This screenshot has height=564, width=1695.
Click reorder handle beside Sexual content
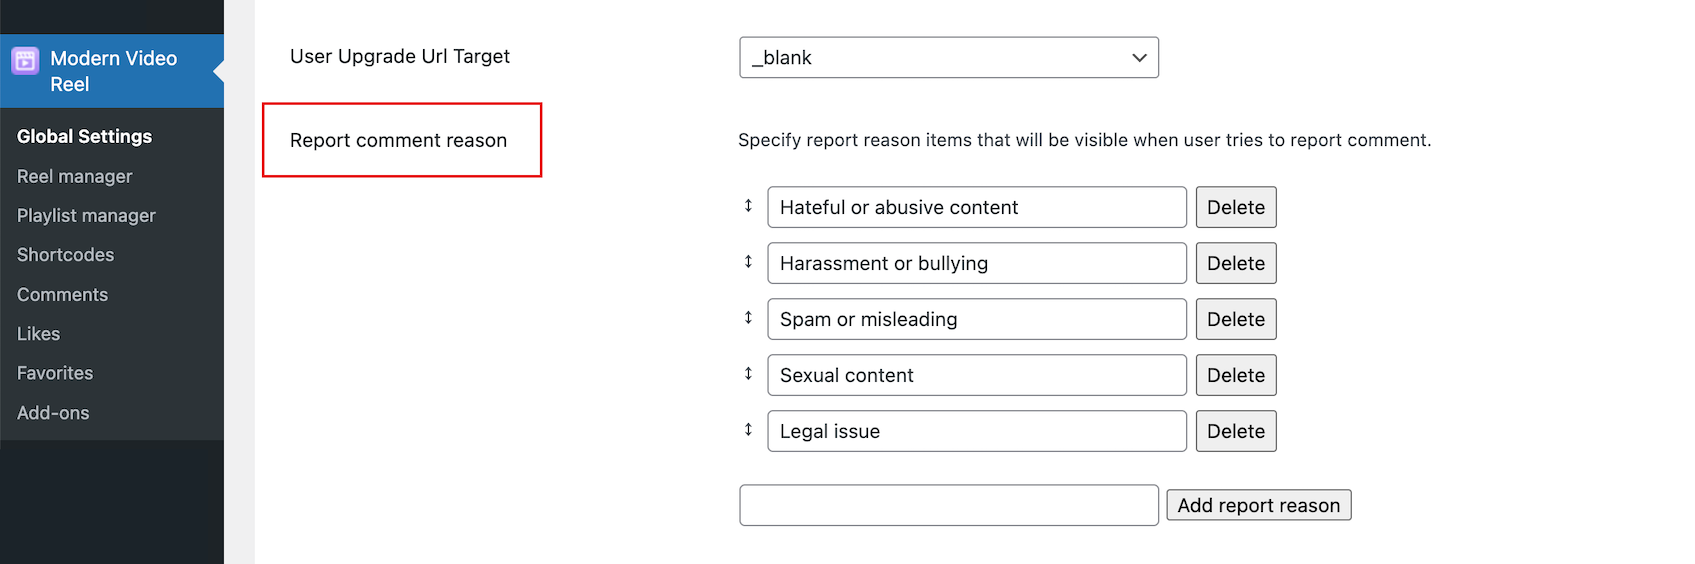(748, 374)
